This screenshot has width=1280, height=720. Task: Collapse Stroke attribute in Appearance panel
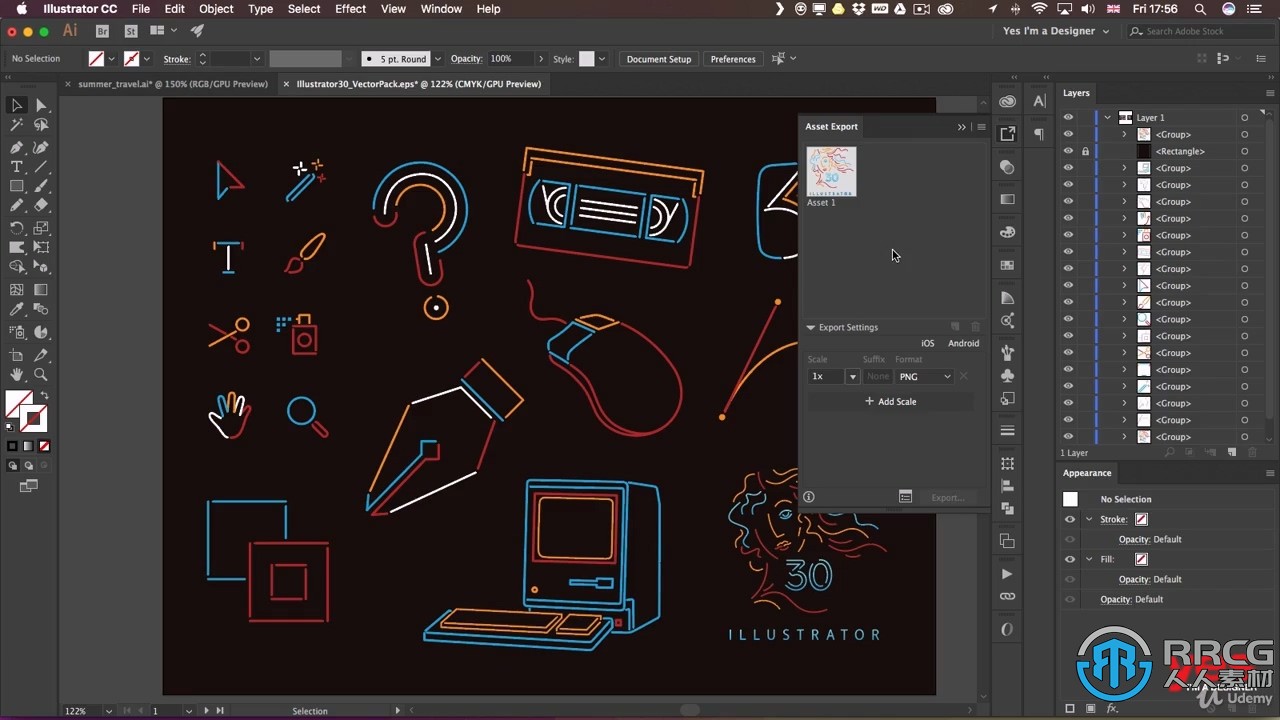coord(1089,519)
